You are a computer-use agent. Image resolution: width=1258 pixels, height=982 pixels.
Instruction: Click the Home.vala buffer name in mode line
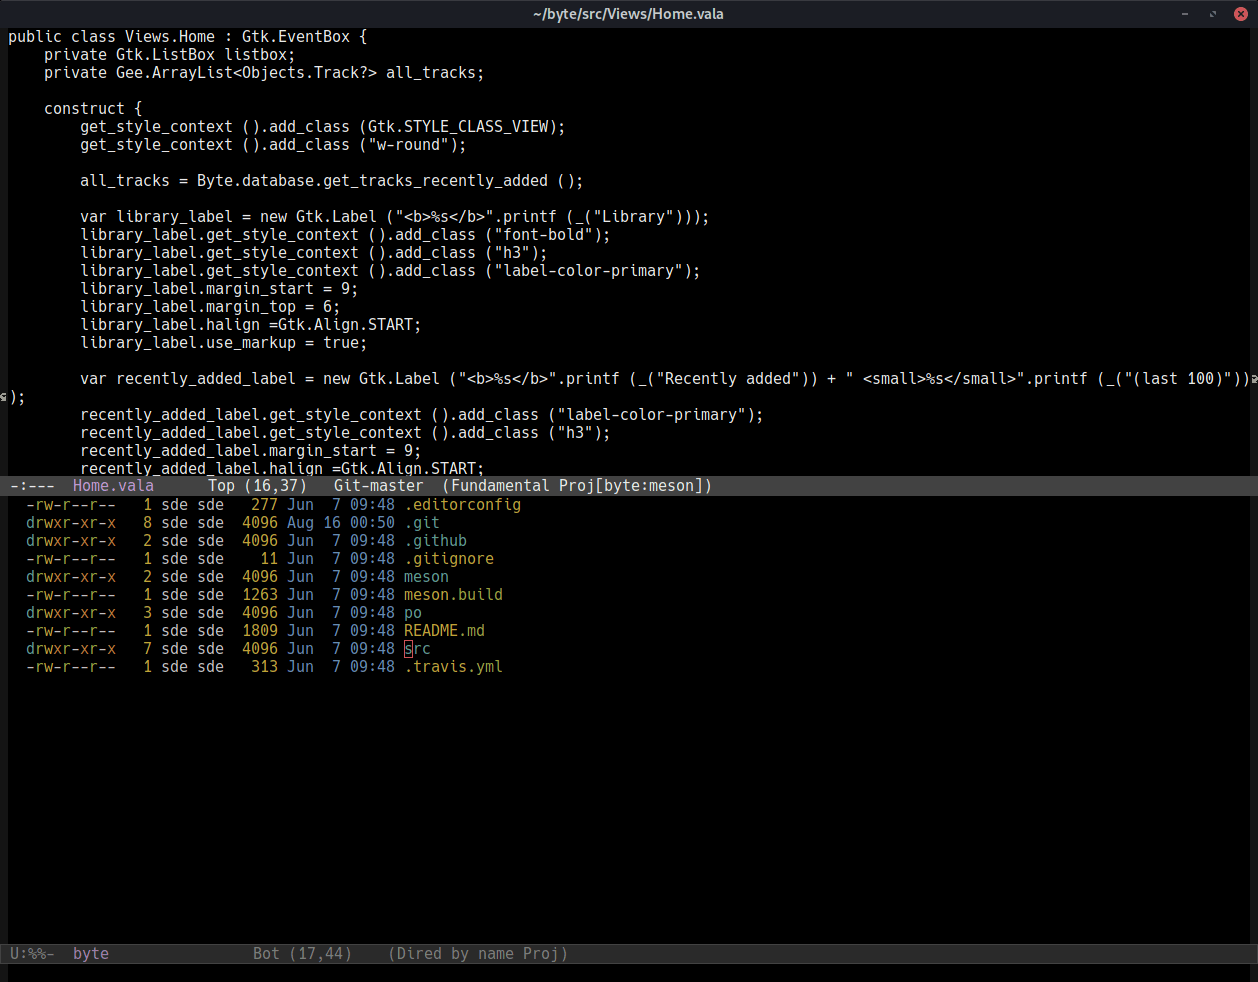point(113,486)
